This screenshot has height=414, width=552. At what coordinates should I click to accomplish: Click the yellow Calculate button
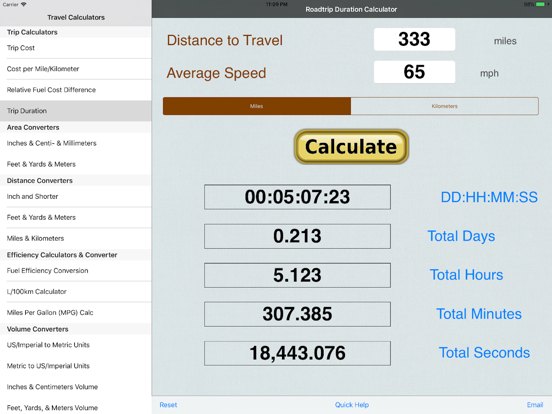click(351, 146)
